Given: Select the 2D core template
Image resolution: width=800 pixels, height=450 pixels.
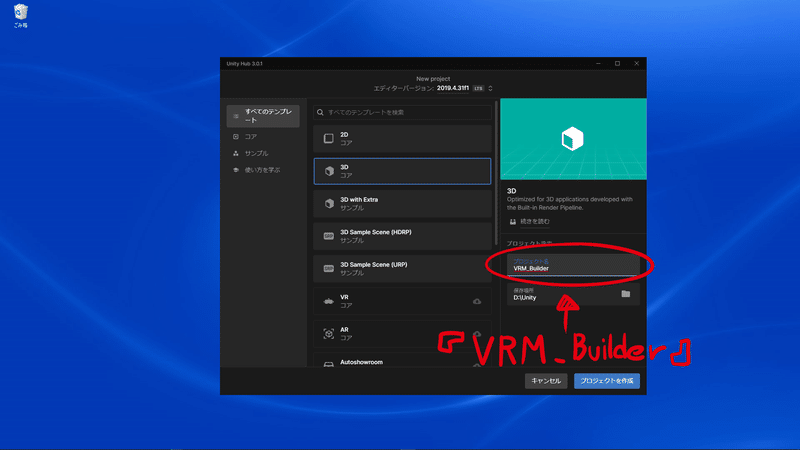Looking at the screenshot, I should (x=402, y=138).
